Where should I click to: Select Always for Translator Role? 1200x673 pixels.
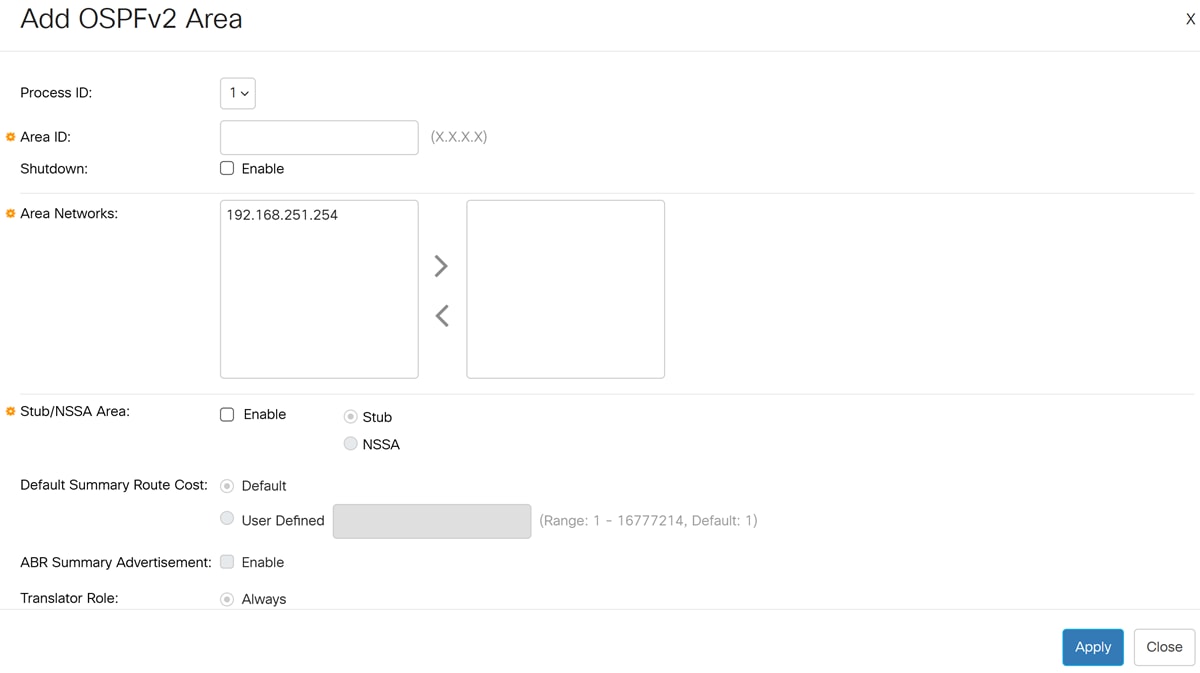point(227,599)
